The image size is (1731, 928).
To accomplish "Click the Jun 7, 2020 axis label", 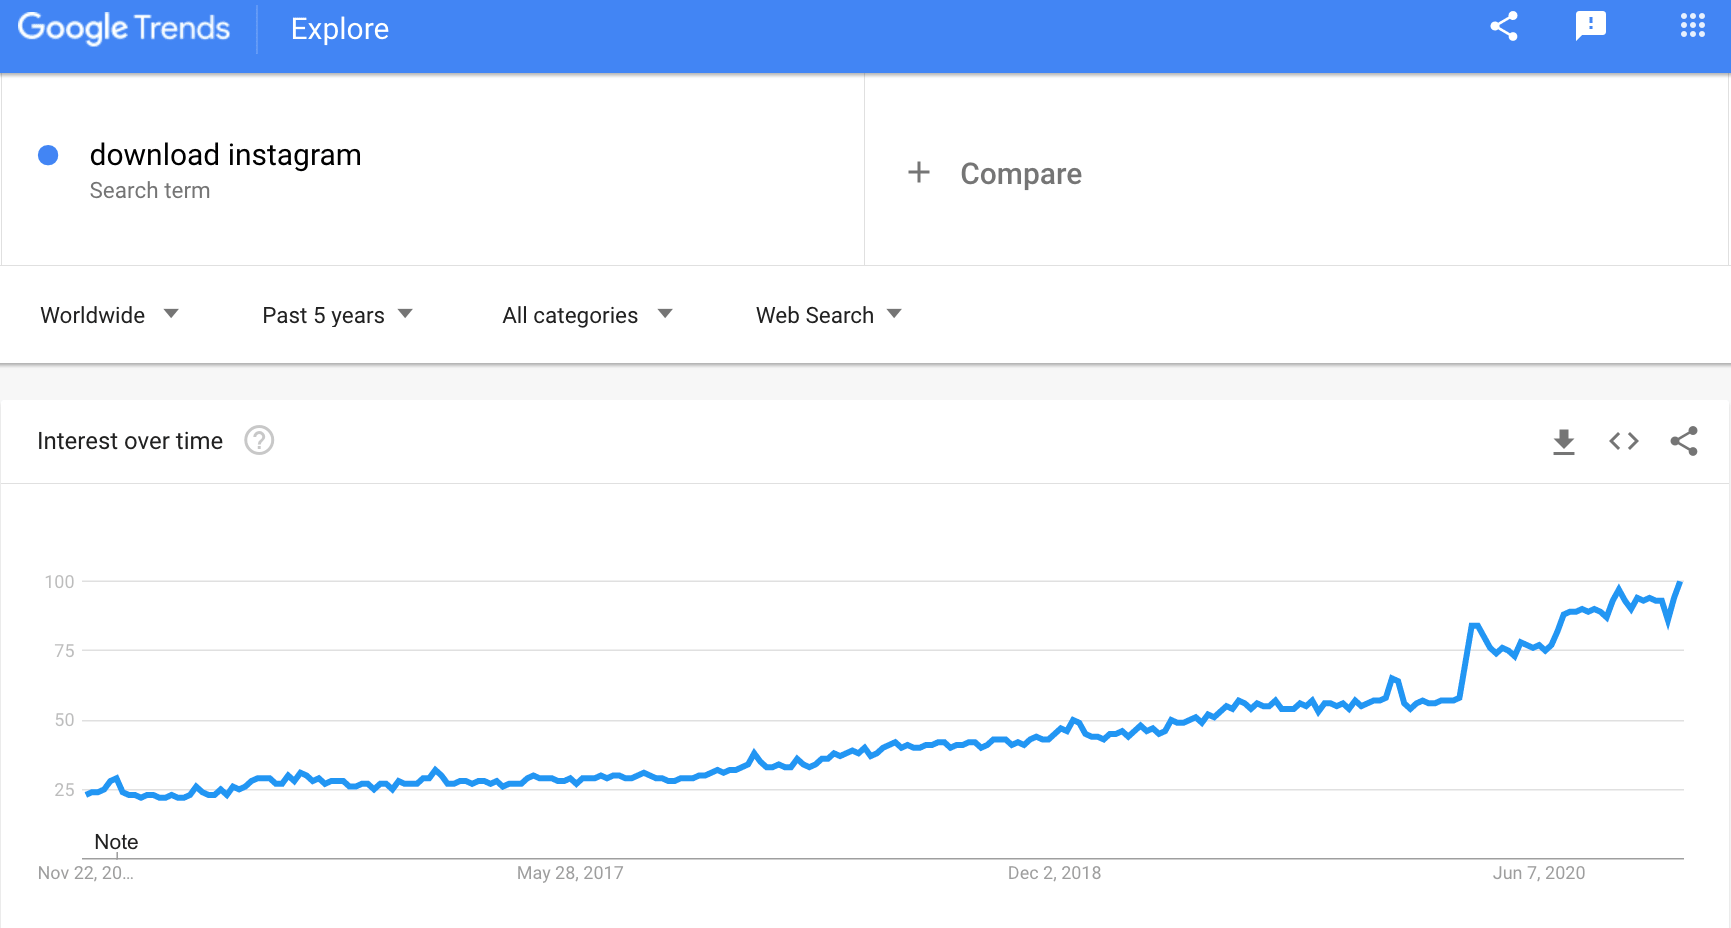I will tap(1539, 873).
